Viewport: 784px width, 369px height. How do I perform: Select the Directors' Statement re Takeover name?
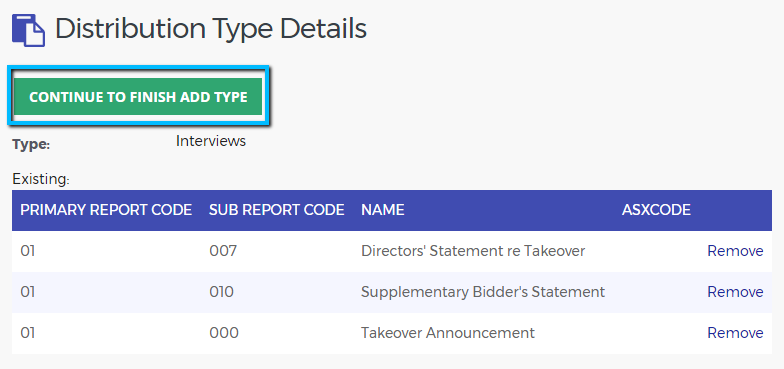(473, 250)
